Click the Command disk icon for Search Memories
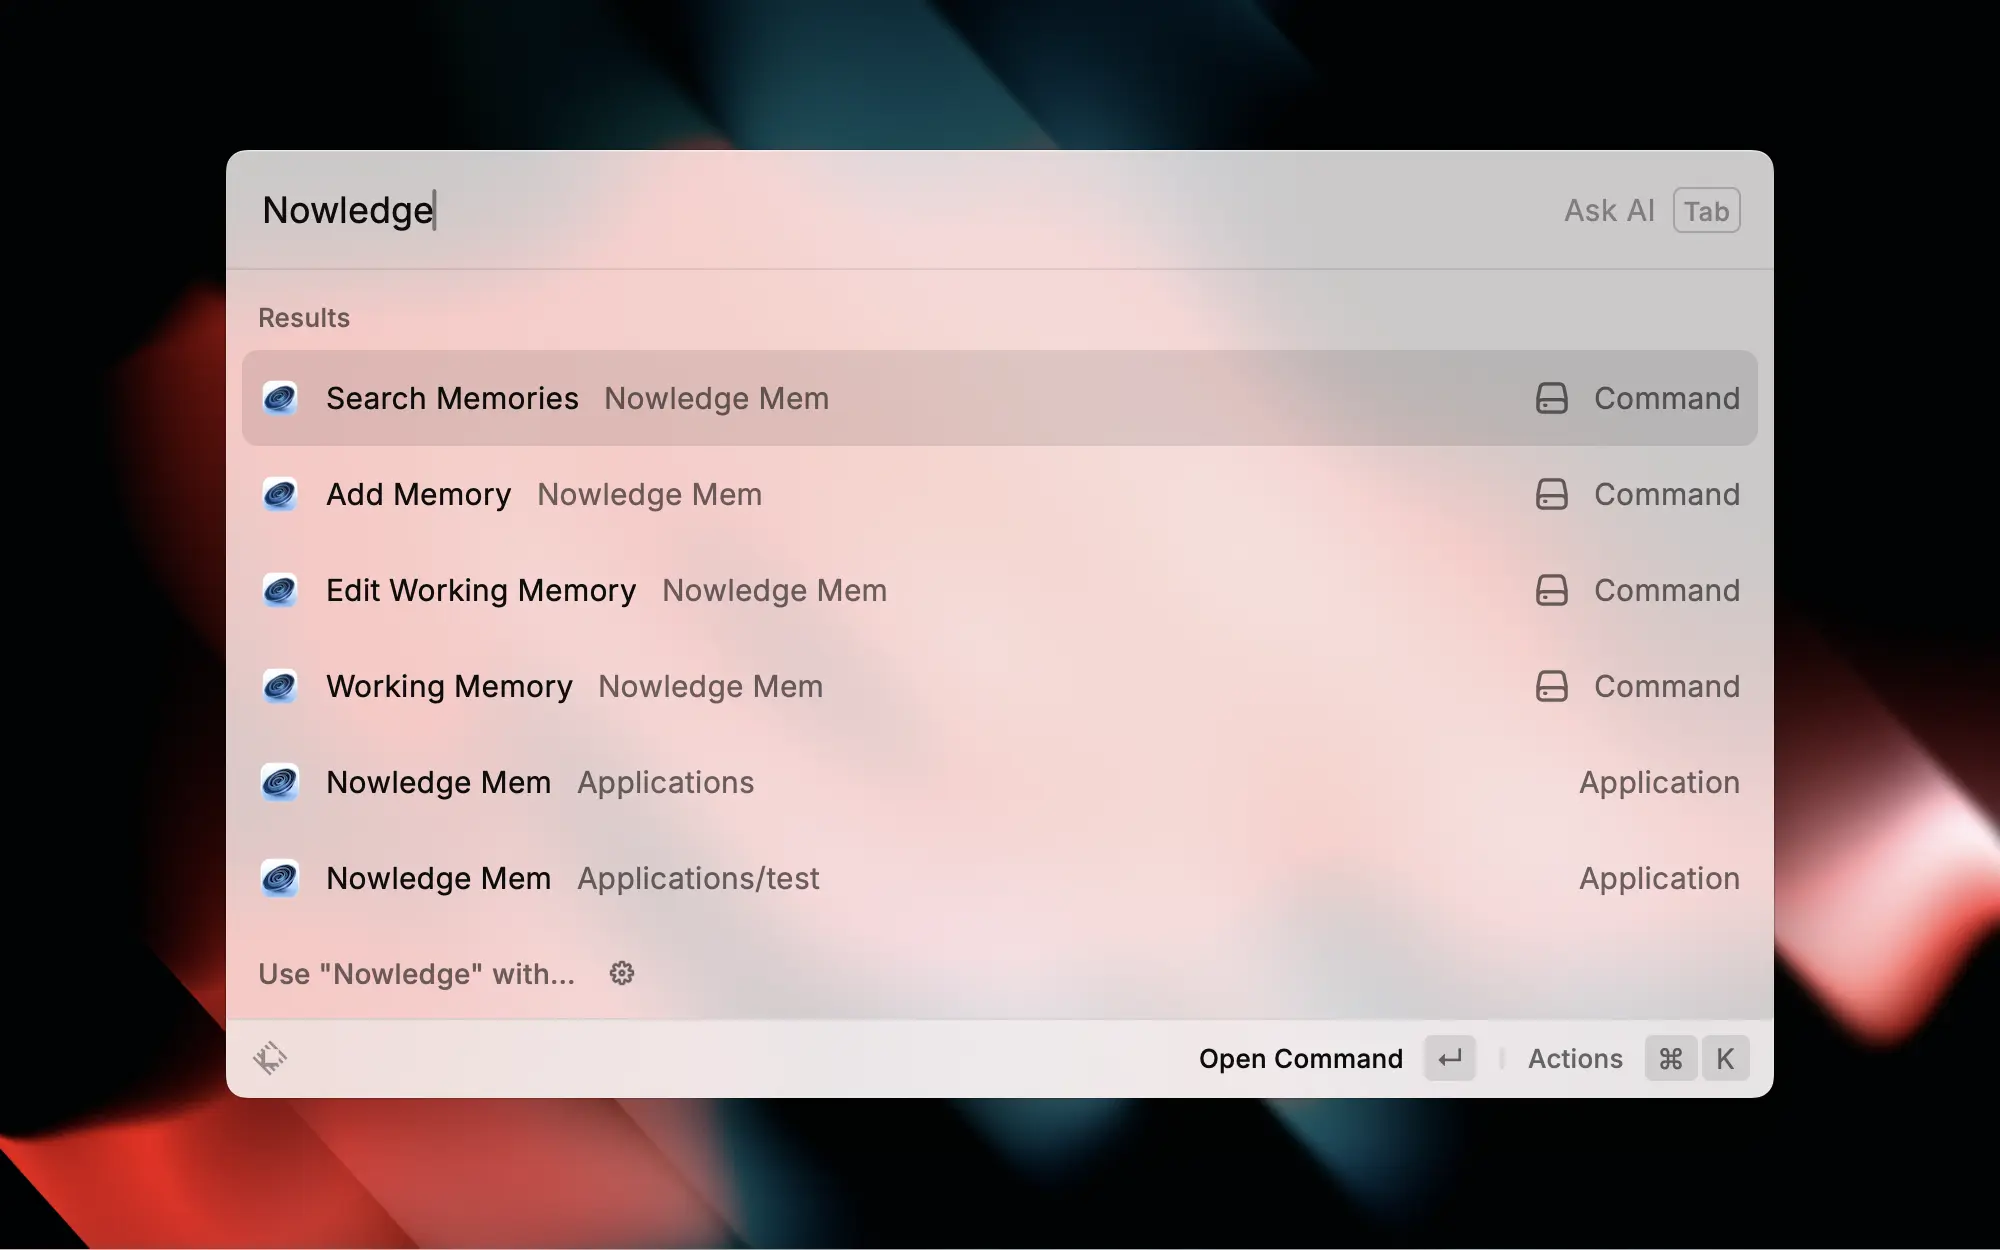 (1551, 398)
